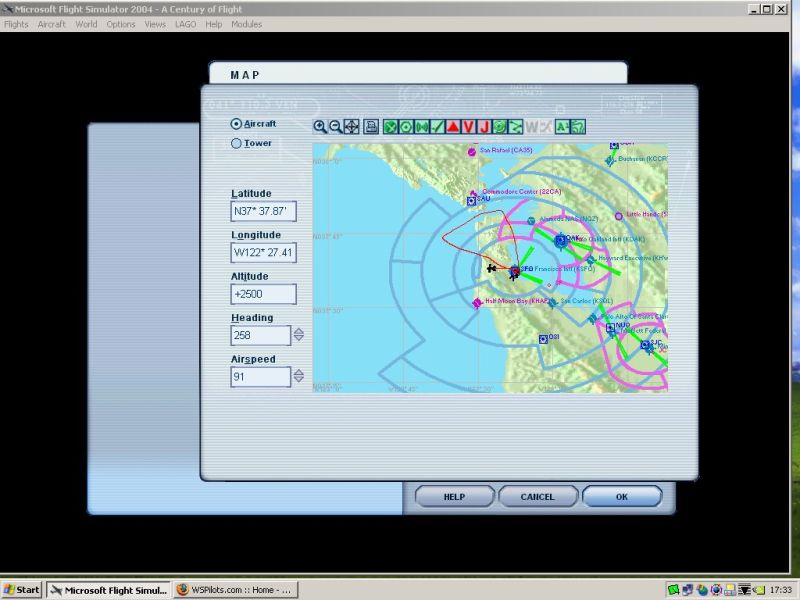Select the Aircraft radio button

click(236, 124)
